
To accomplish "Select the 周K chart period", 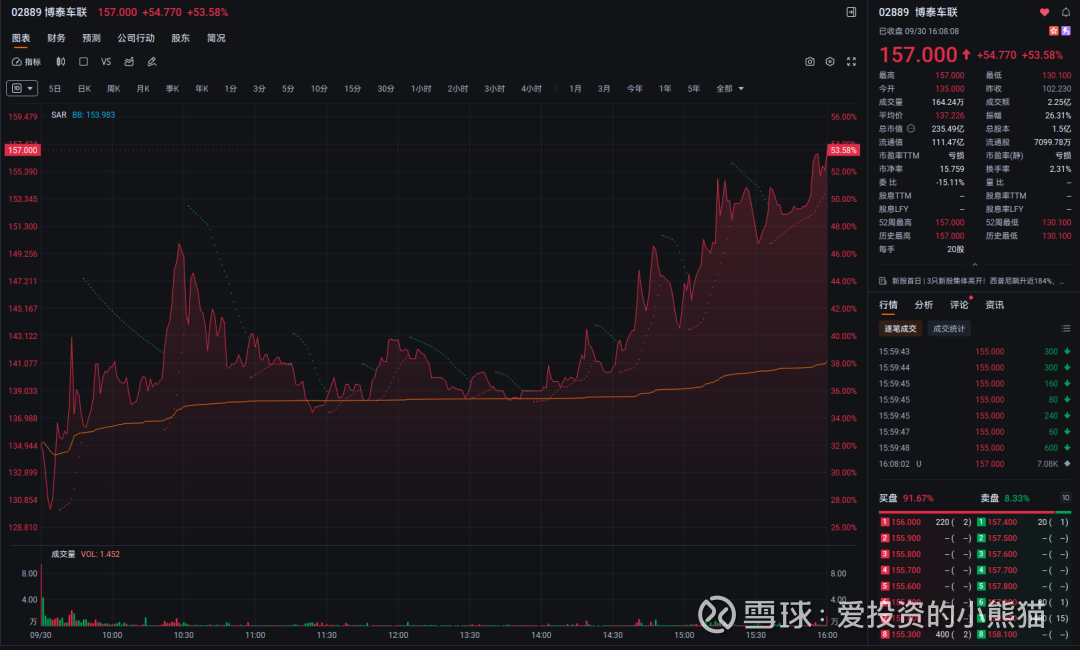I will pos(114,89).
